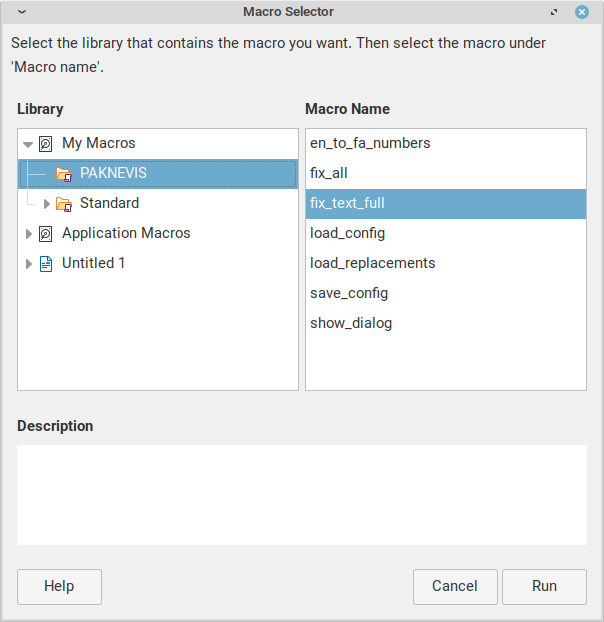This screenshot has height=622, width=604.
Task: Pick the save_config macro
Action: (x=349, y=293)
